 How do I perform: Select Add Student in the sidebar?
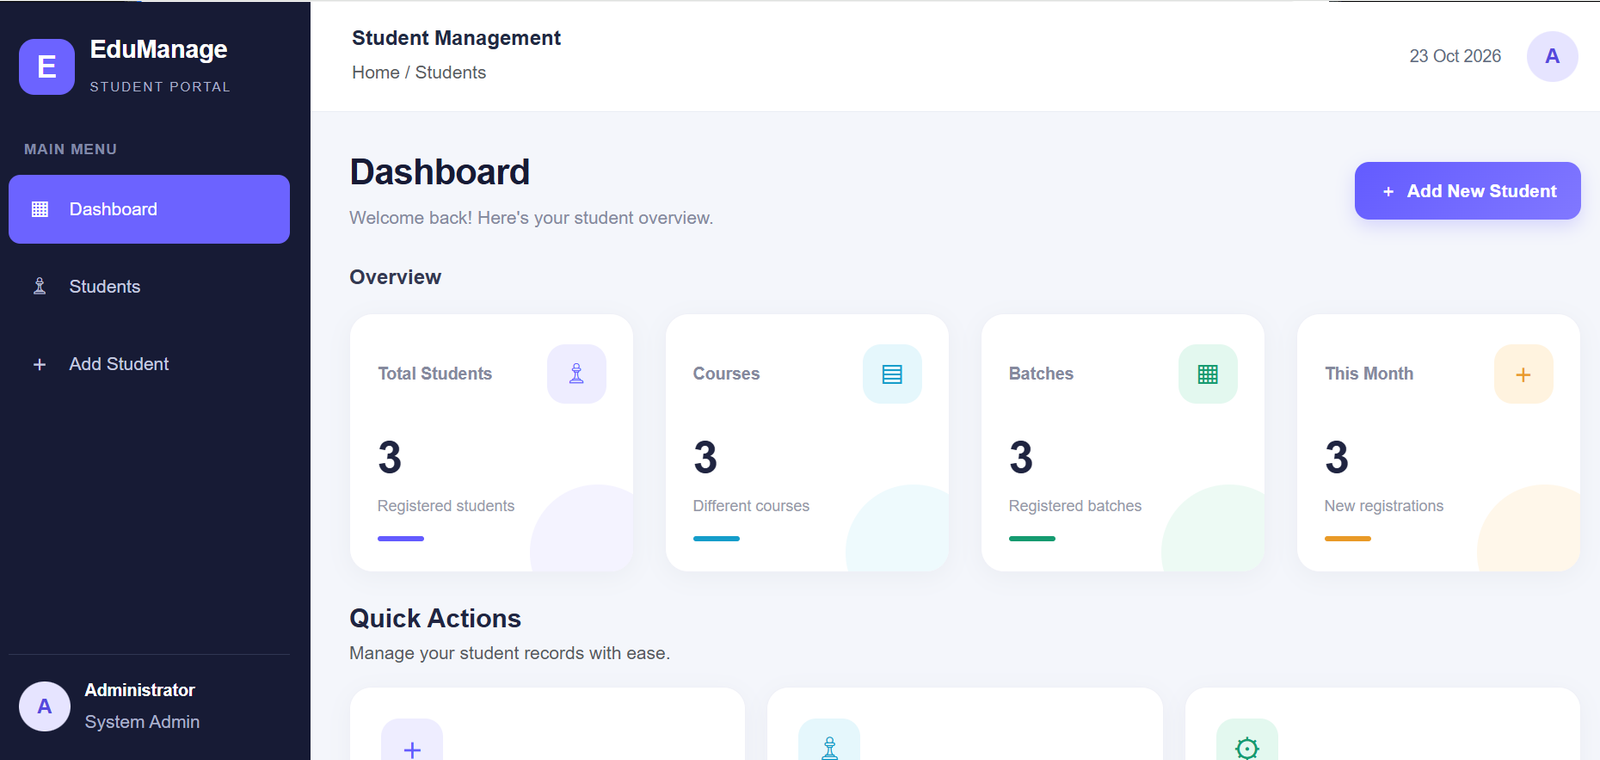[x=149, y=365]
